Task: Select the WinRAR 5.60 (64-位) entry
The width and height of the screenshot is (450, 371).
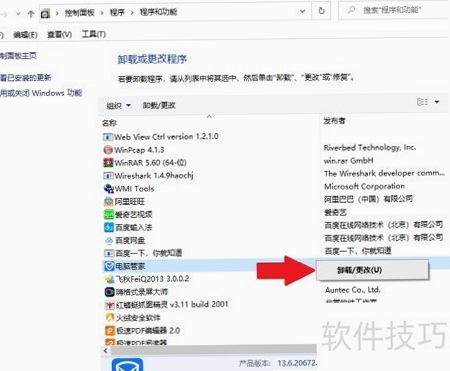Action: [150, 163]
